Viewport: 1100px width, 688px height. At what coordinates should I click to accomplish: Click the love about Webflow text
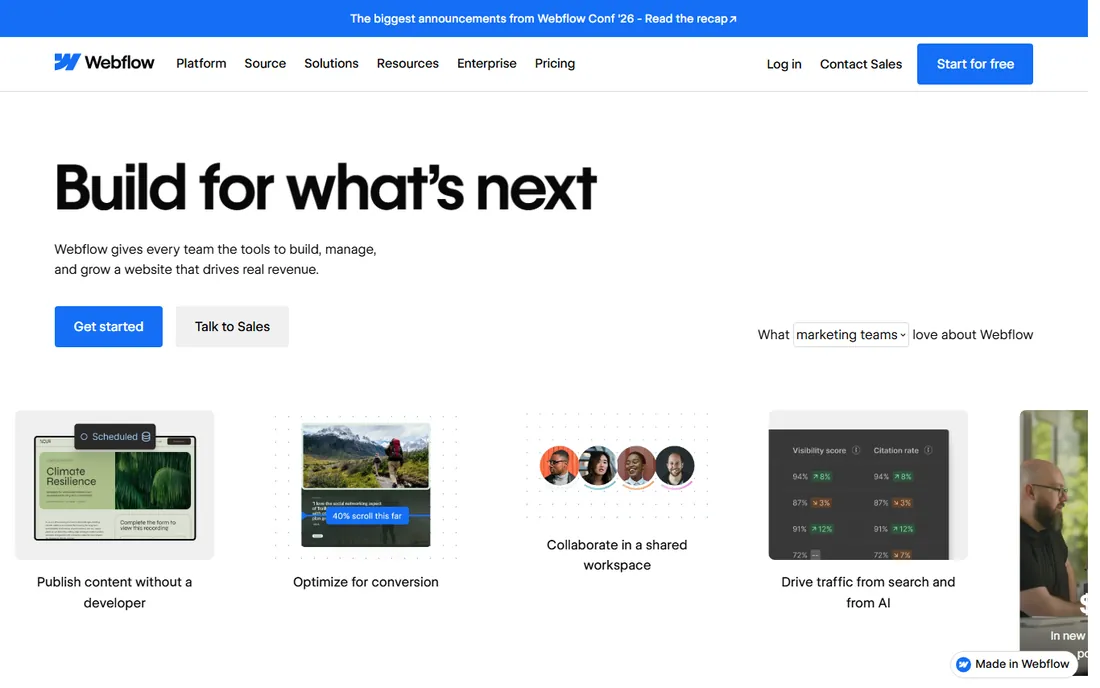(x=972, y=335)
